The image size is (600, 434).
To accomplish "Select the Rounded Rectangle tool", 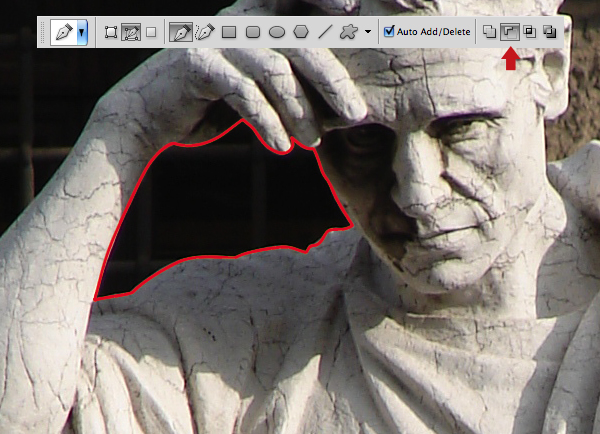I will (253, 32).
